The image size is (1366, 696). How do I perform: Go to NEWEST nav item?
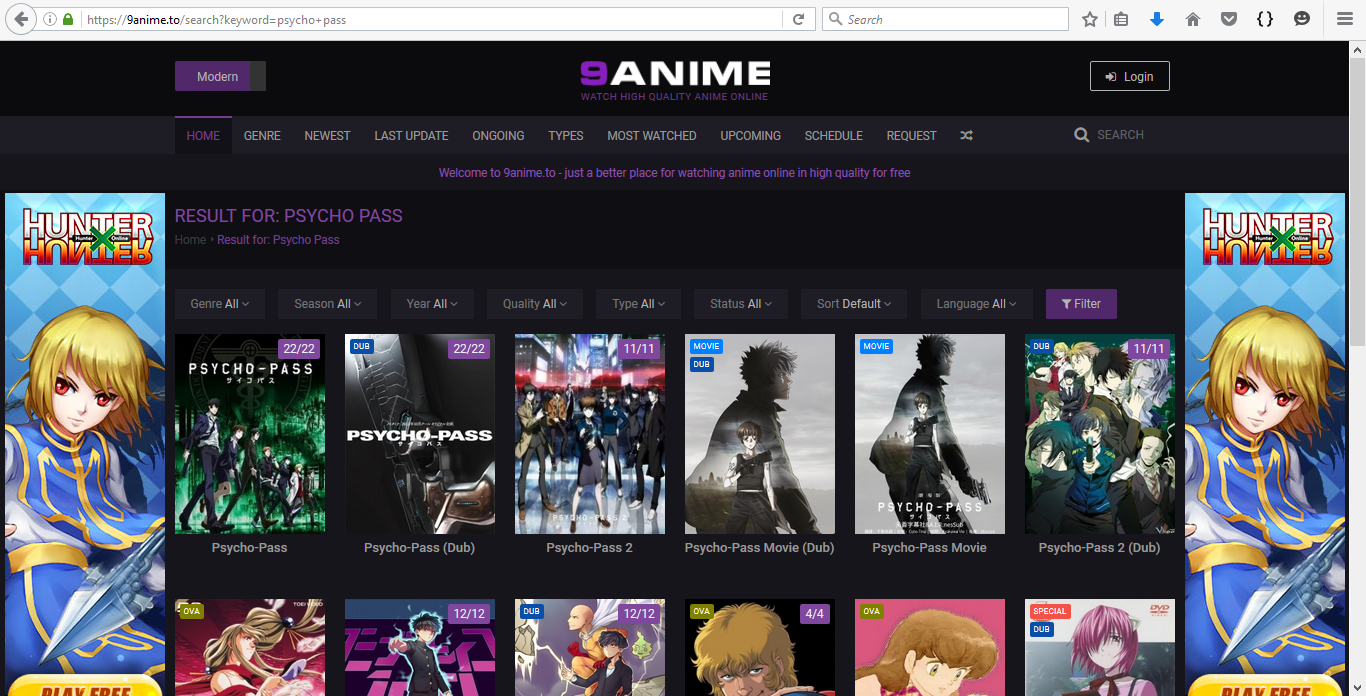[x=327, y=135]
